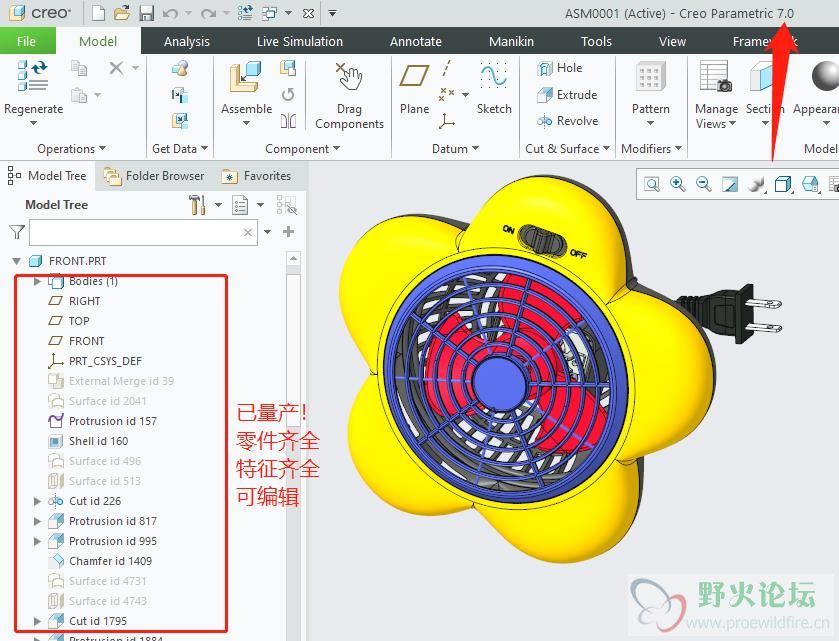Click the datum axis icon
Viewport: 839px width, 641px height.
coord(446,68)
